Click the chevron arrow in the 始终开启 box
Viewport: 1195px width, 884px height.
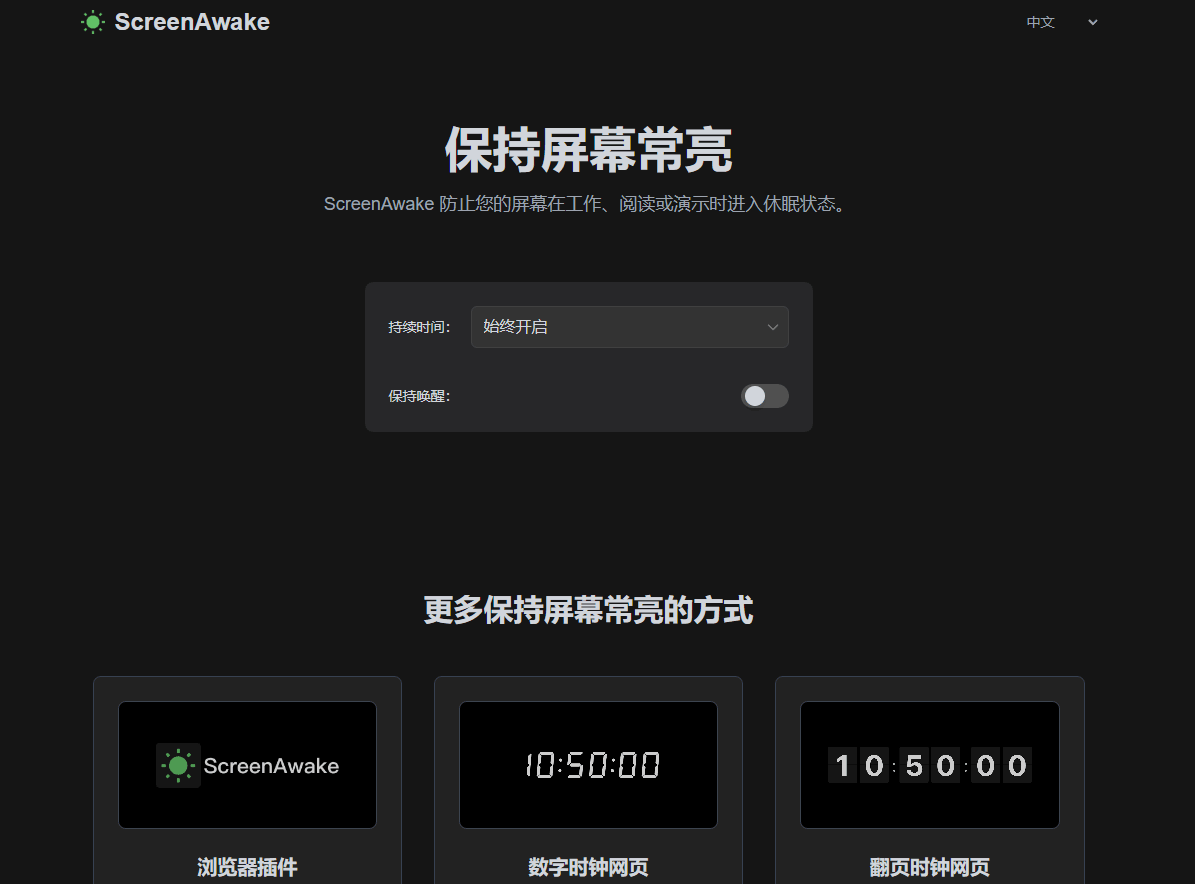tap(773, 327)
